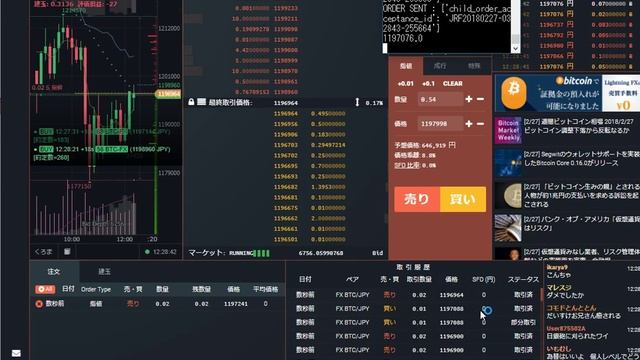640x360 pixels.
Task: Click the grid icon next to くろま
Action: coord(67,251)
